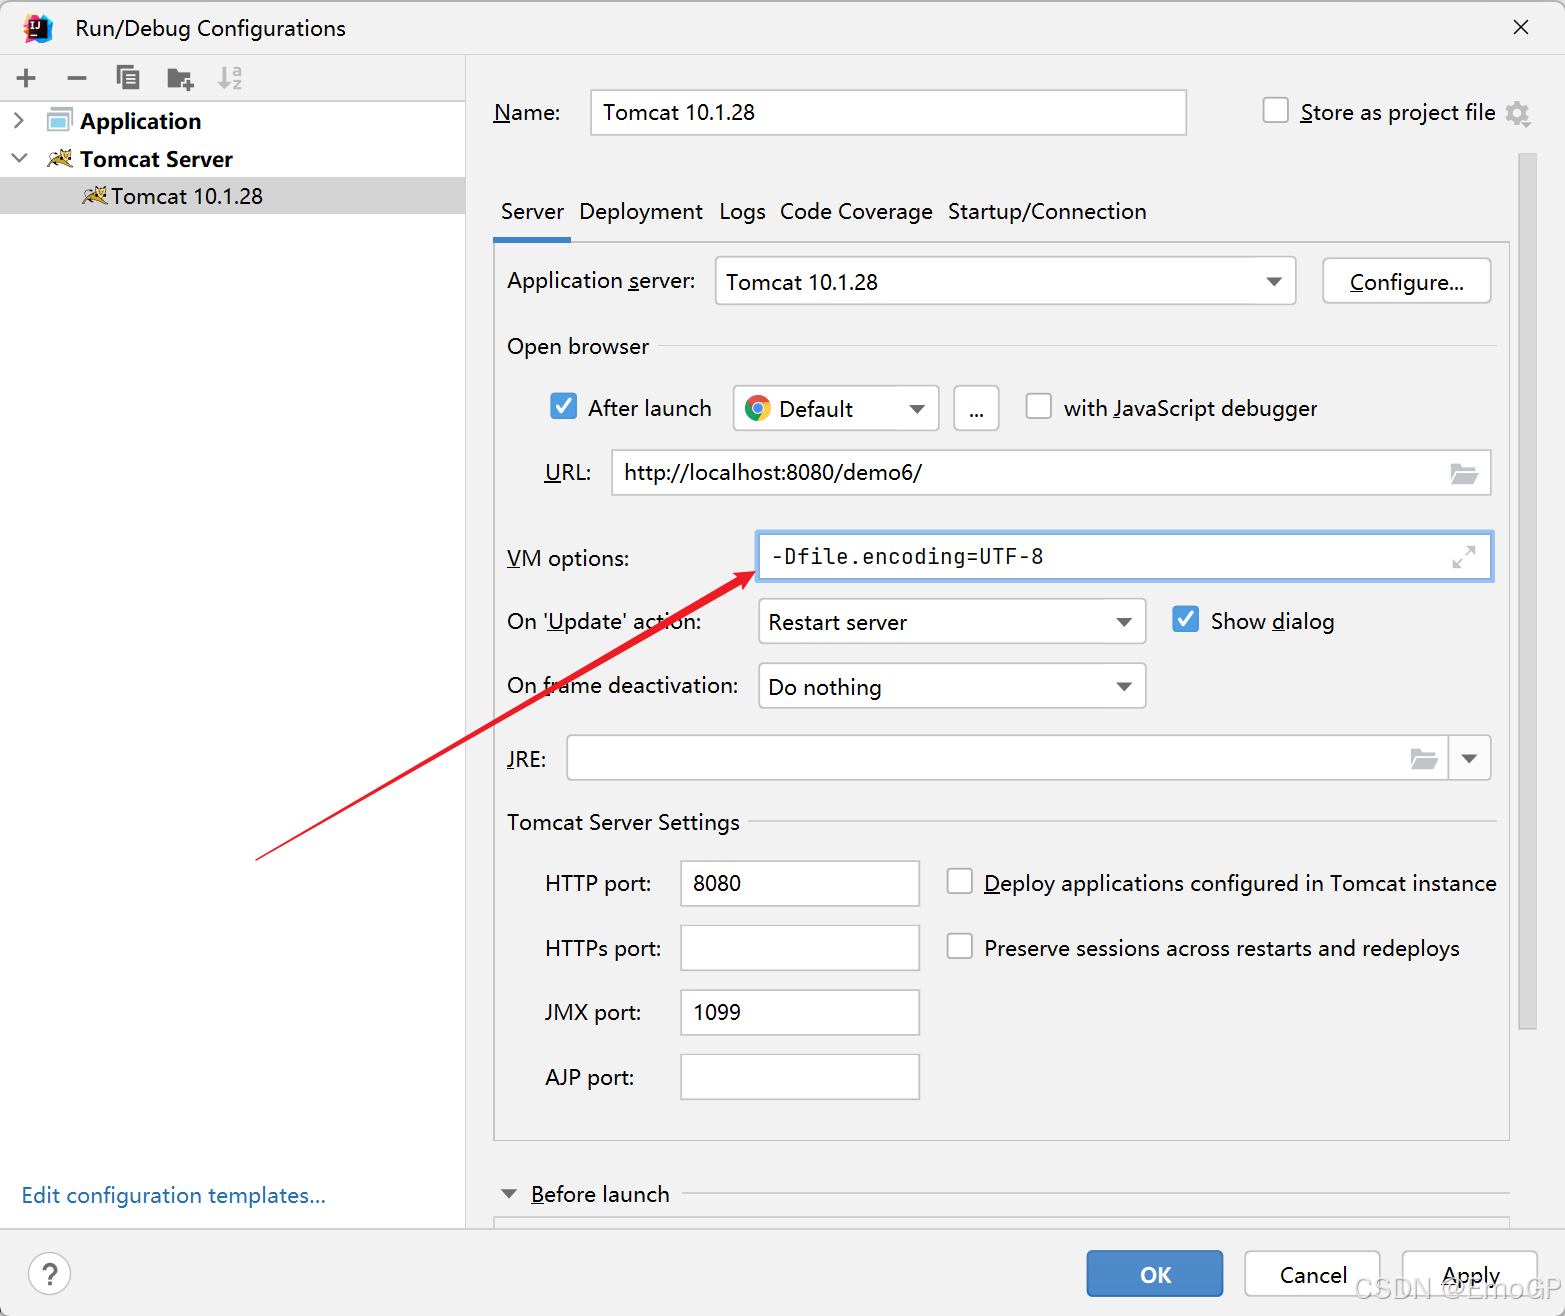
Task: Collapse the Tomcat Server tree node
Action: tap(19, 158)
